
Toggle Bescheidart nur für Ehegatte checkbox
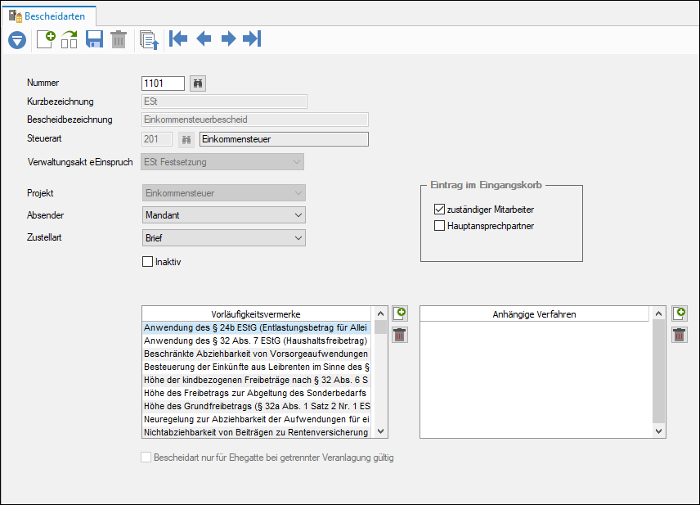[x=146, y=457]
